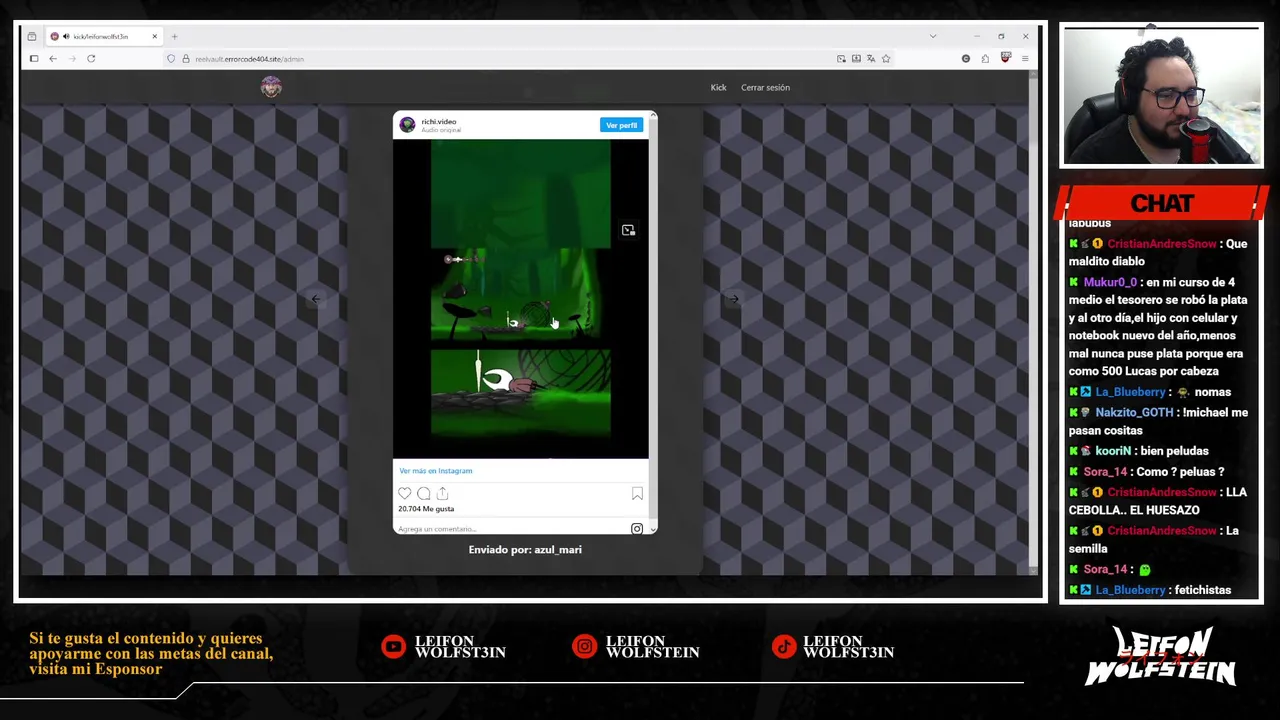Go to next reel with right arrow

734,298
